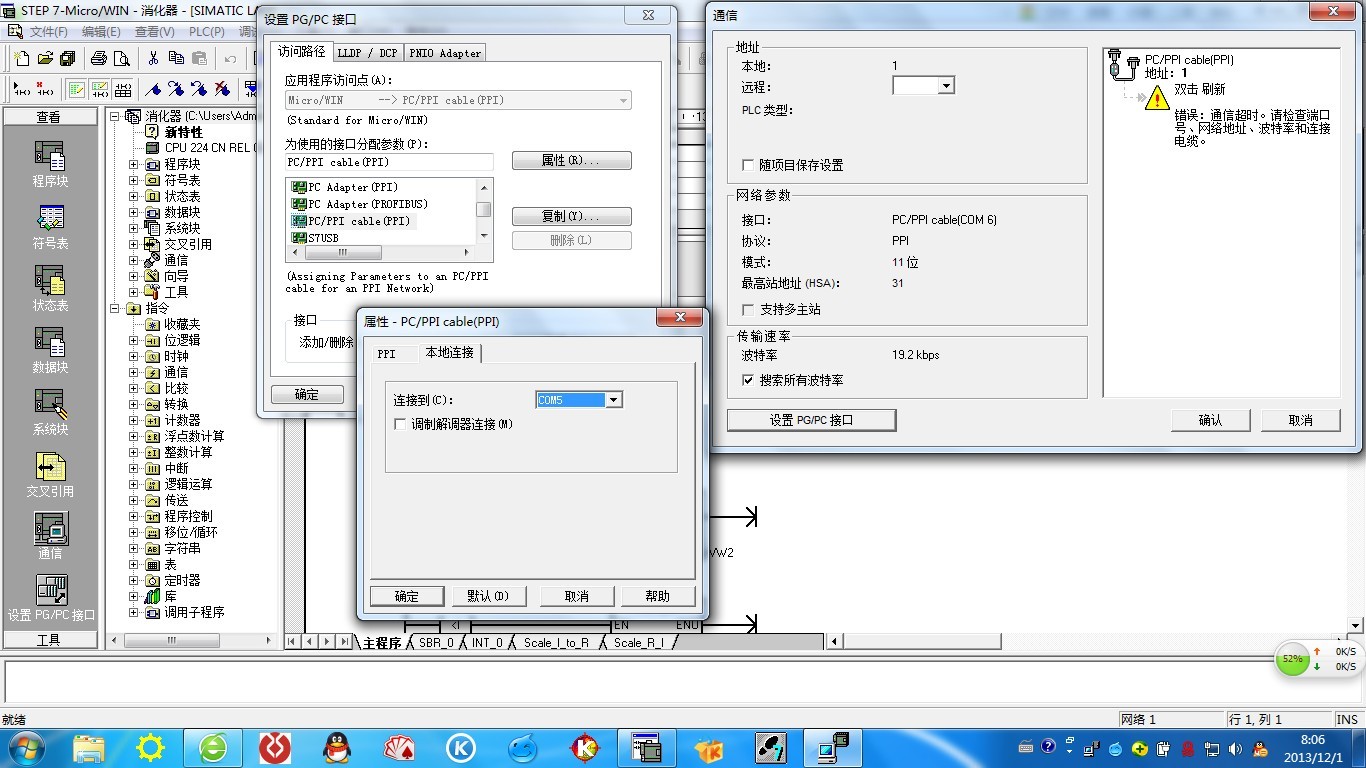The image size is (1366, 768).
Task: Open 符号表 icon in the 查看 sidebar
Action: [50, 218]
